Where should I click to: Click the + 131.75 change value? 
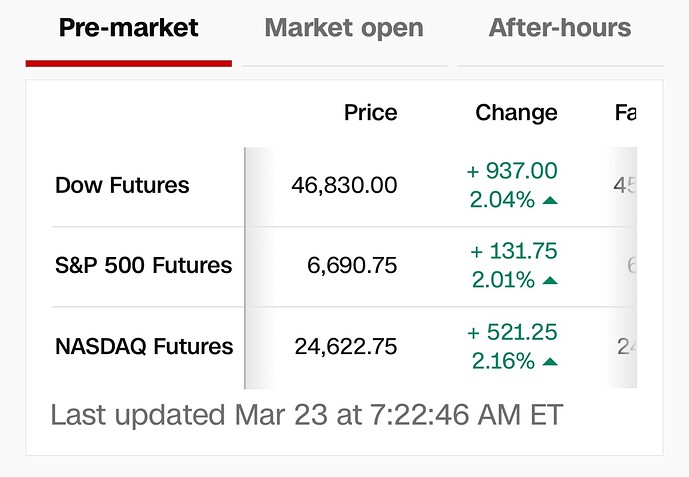point(512,251)
